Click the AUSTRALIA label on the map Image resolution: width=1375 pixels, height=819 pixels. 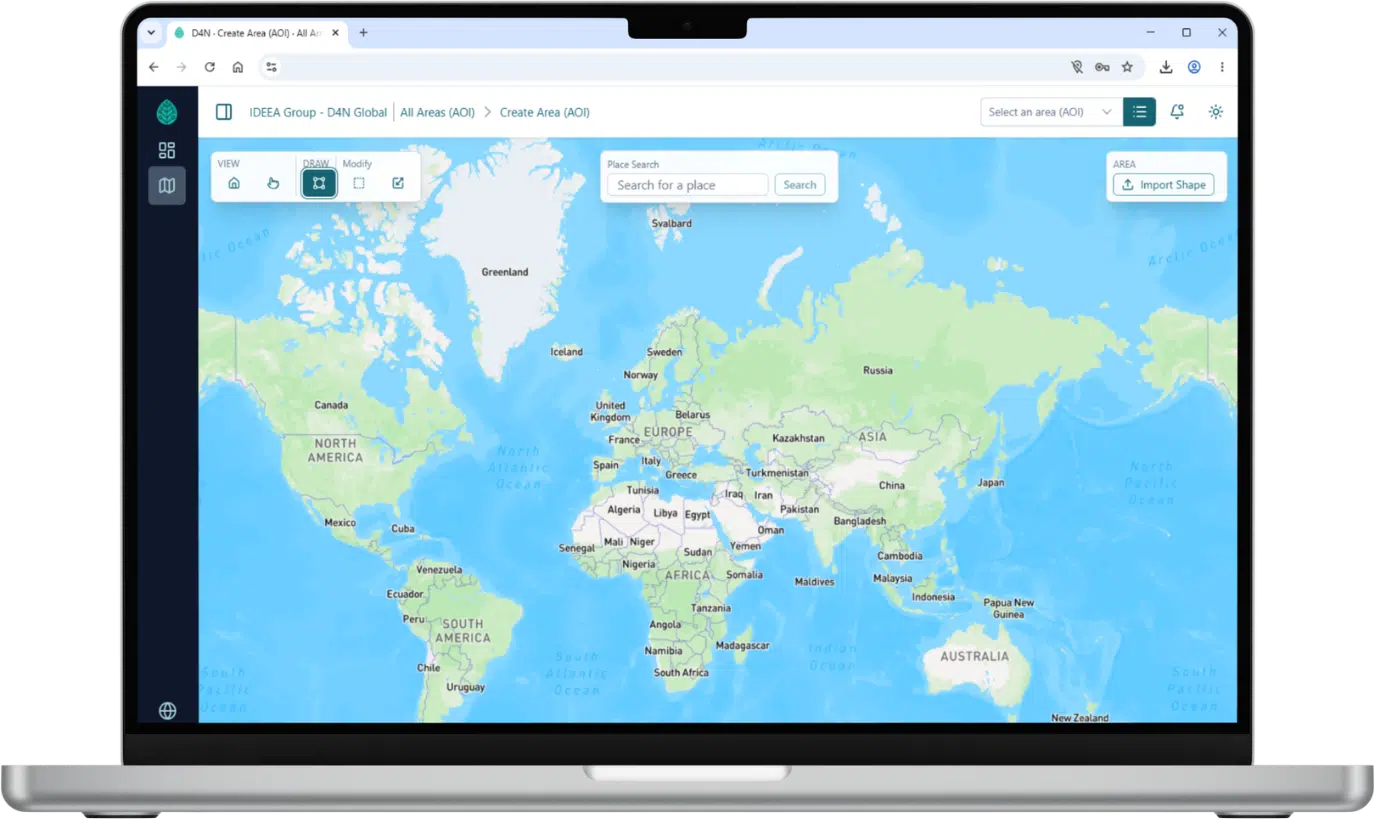(975, 657)
